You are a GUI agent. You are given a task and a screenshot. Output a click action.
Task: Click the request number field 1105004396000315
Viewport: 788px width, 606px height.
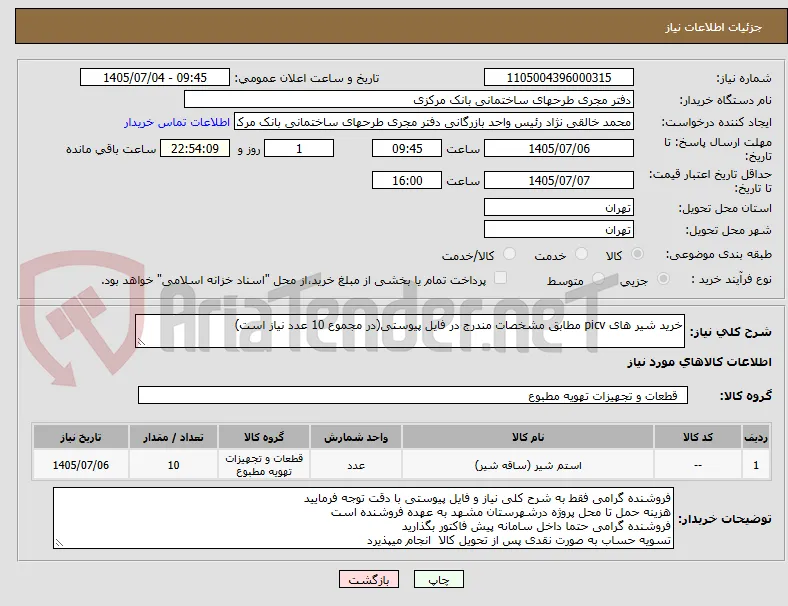(558, 78)
